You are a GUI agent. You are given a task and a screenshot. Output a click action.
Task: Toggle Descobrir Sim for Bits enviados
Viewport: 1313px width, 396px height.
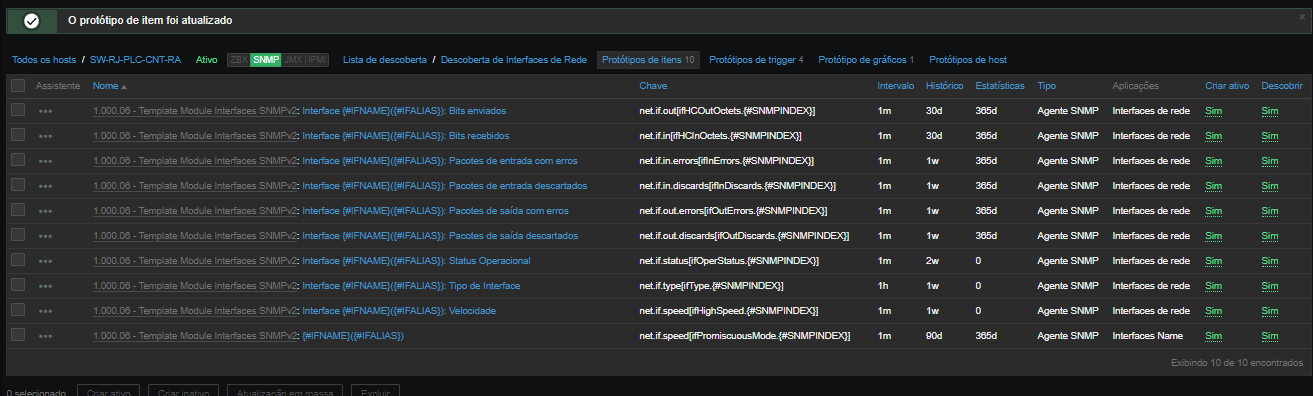coord(1270,111)
